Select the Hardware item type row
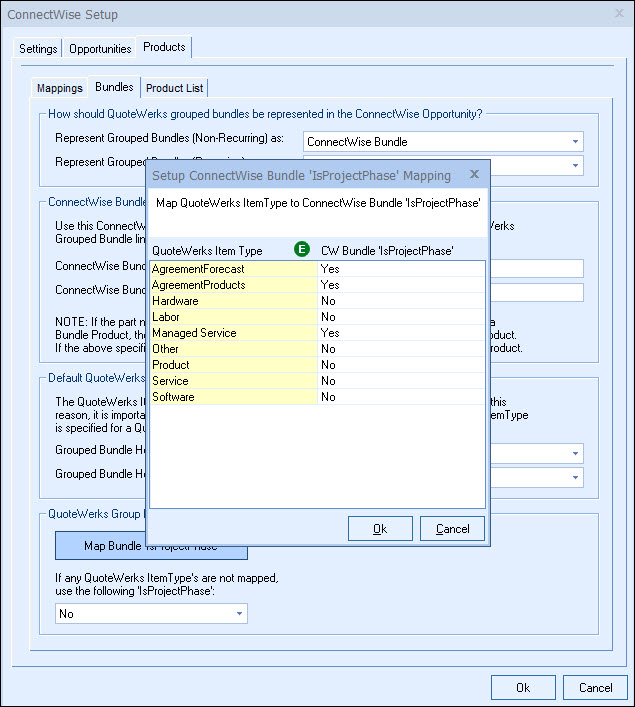The height and width of the screenshot is (707, 635). 234,301
